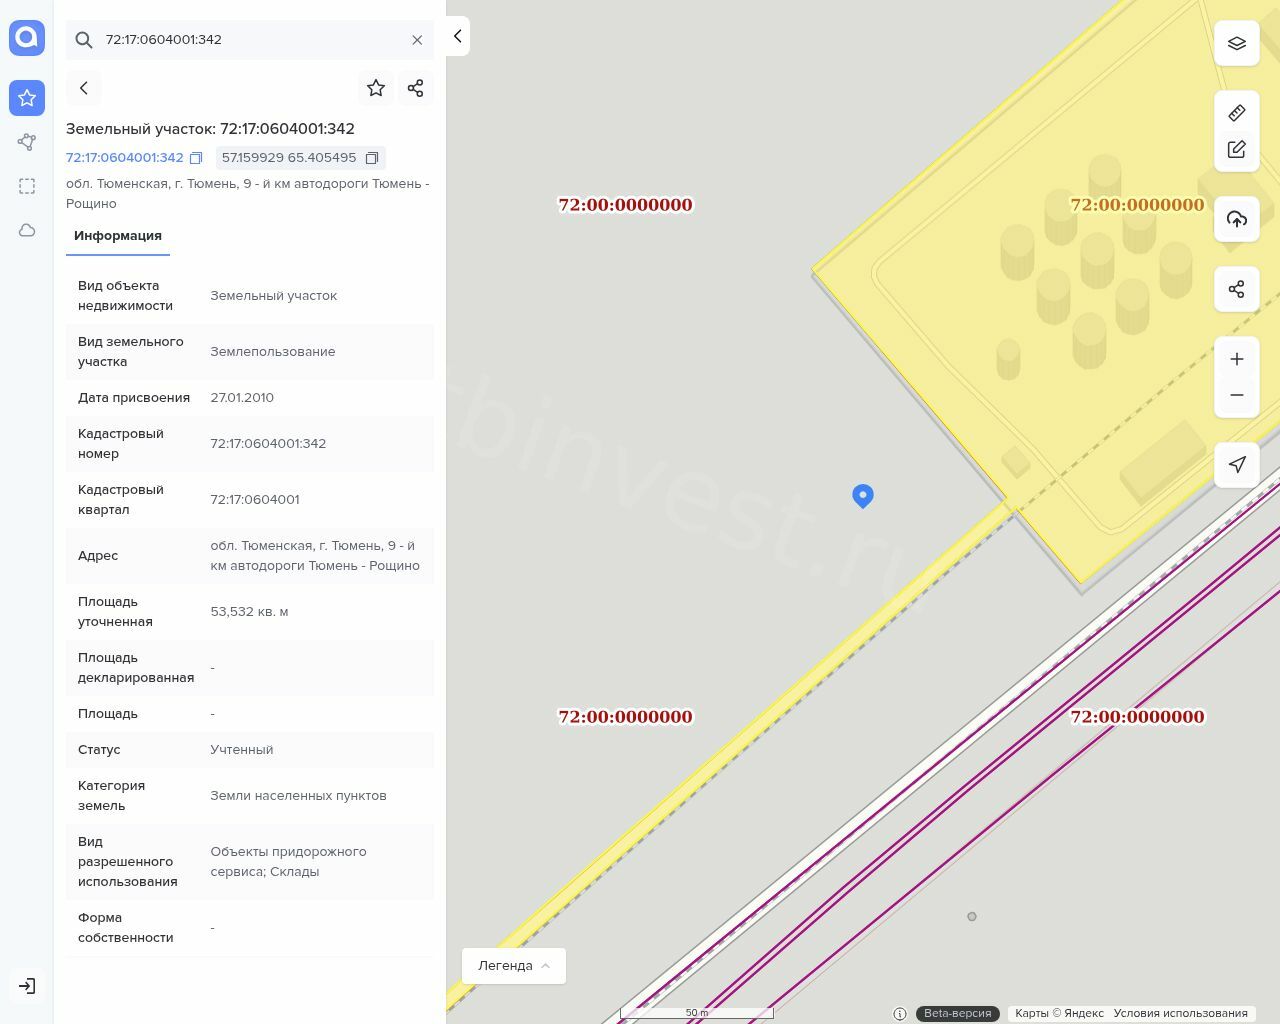Copy coordinates 57.159929 65.405495
This screenshot has width=1280, height=1024.
pos(371,158)
